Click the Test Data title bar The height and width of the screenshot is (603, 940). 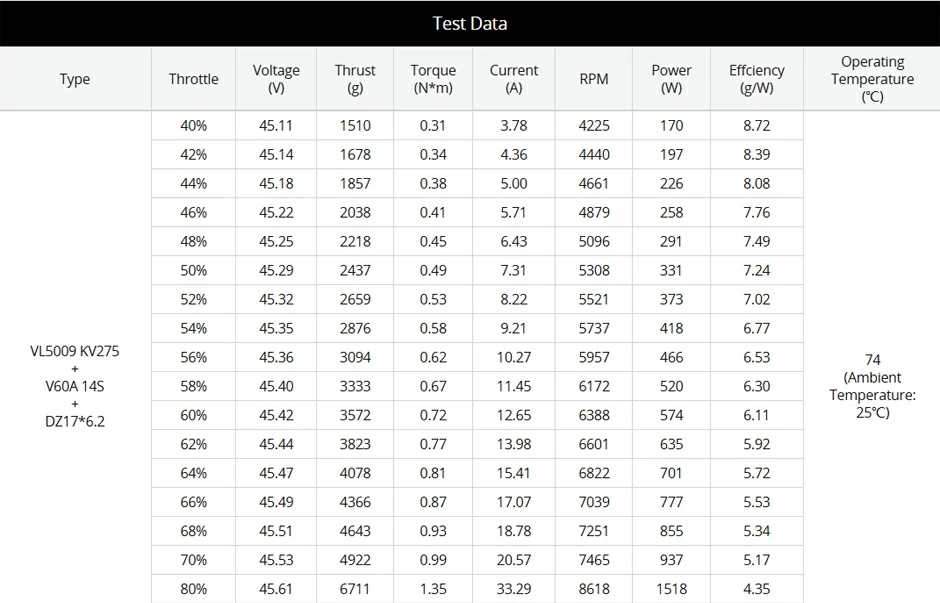470,23
